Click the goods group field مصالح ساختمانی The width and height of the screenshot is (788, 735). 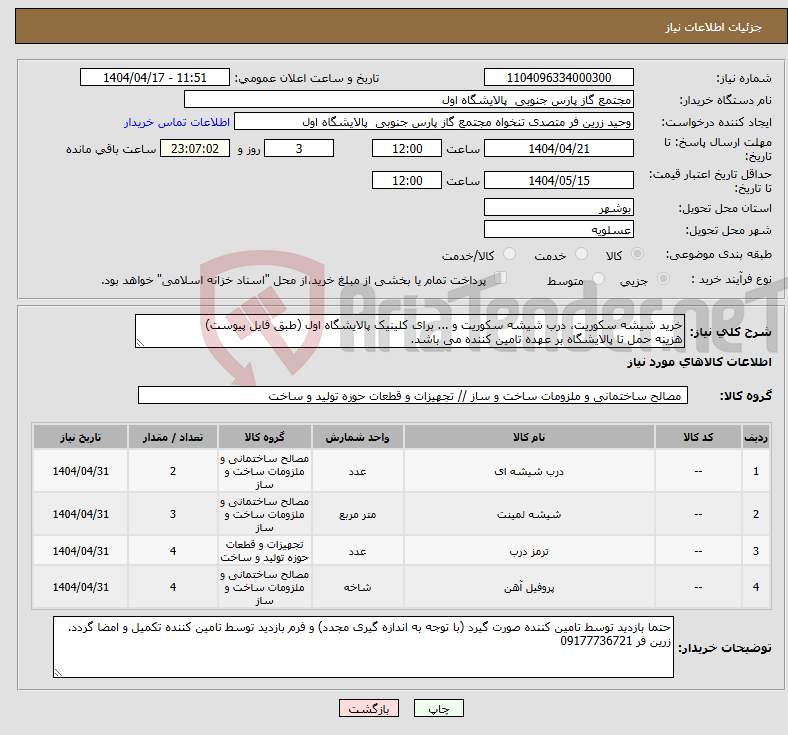[x=413, y=395]
